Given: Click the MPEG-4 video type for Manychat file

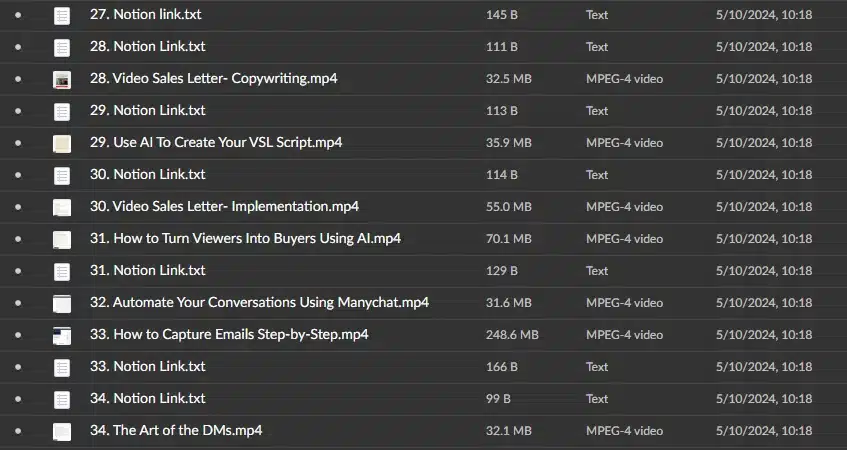Looking at the screenshot, I should [624, 303].
